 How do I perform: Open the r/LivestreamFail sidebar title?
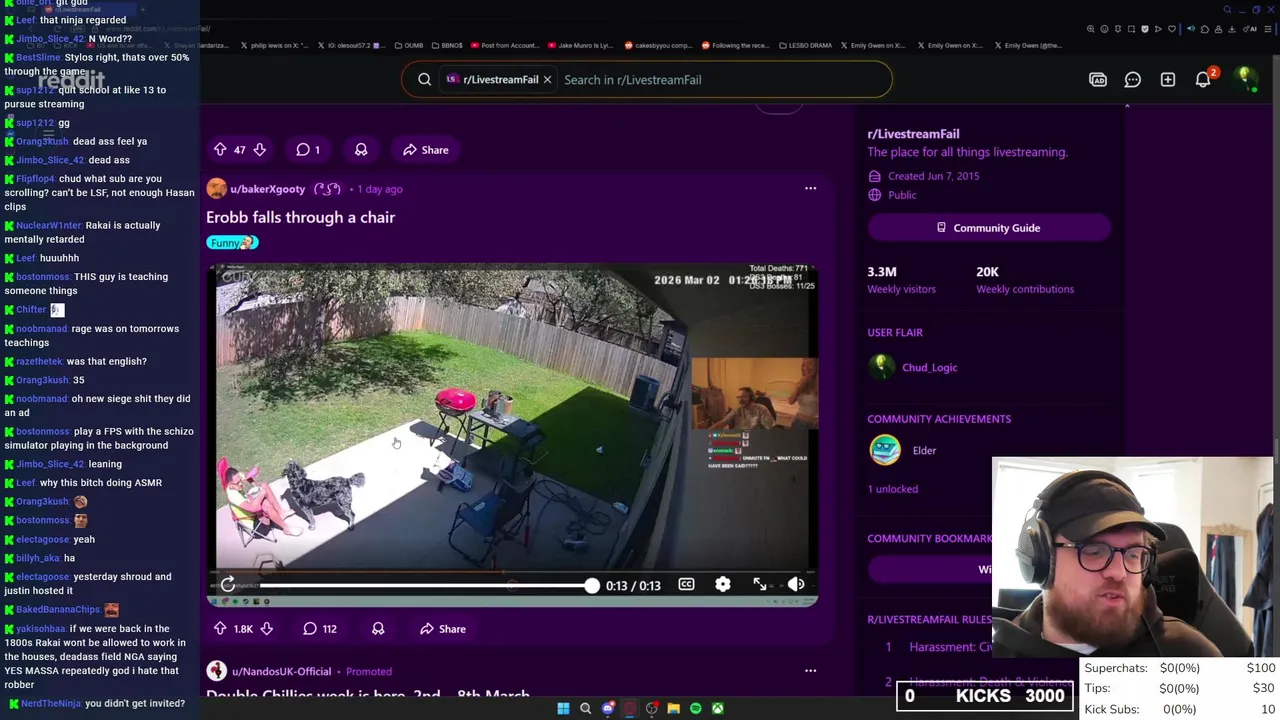pyautogui.click(x=913, y=134)
